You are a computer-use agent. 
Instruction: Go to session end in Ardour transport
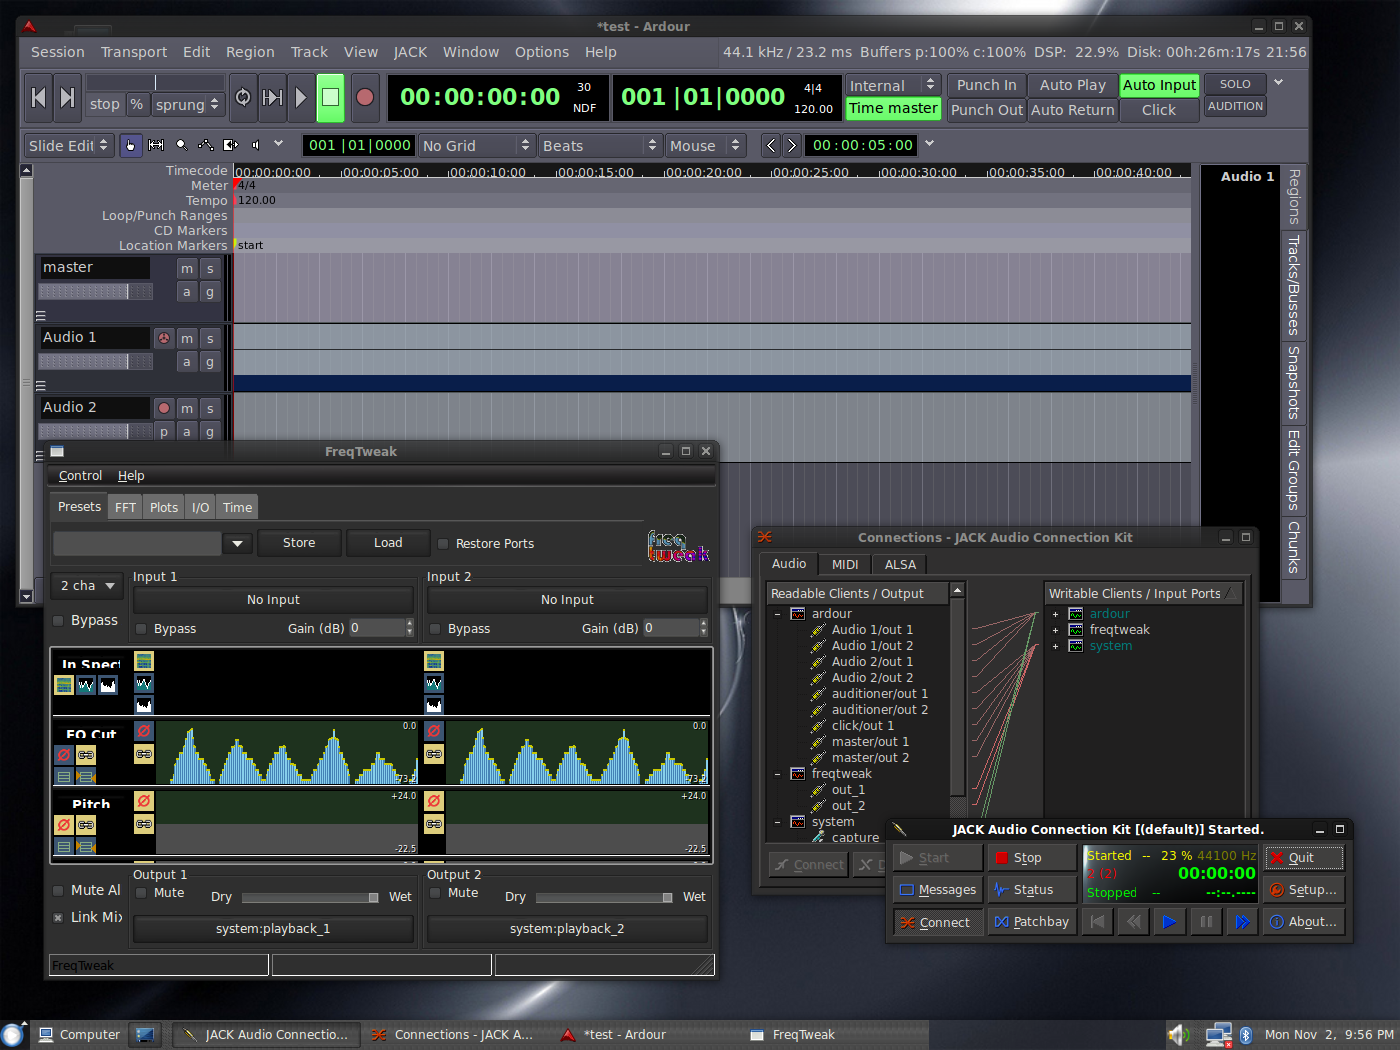click(67, 97)
